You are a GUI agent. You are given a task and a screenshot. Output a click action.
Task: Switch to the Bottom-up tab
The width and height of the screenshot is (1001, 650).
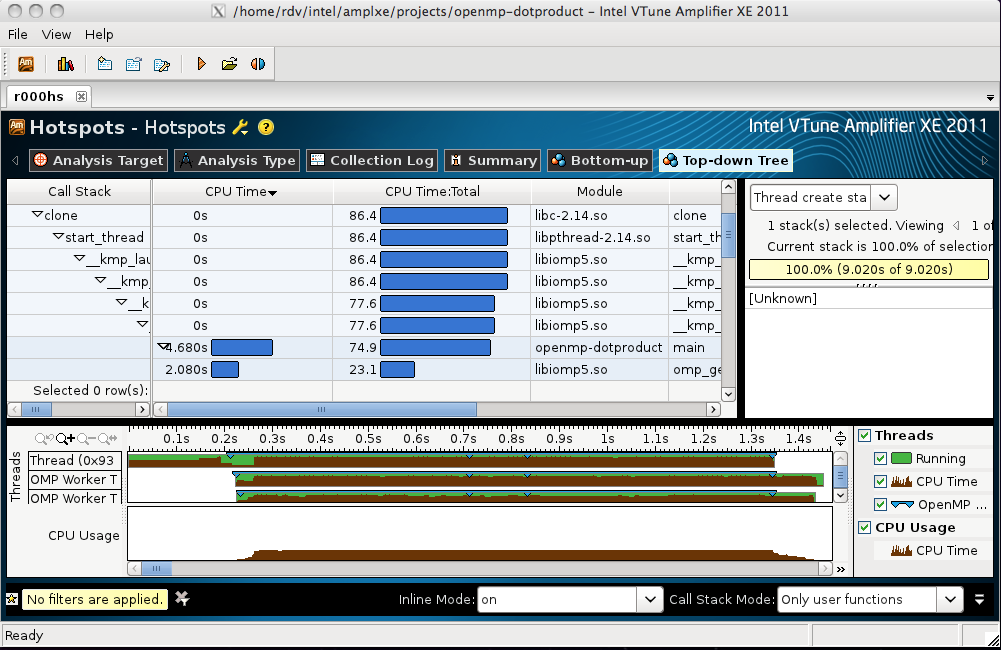pos(600,160)
